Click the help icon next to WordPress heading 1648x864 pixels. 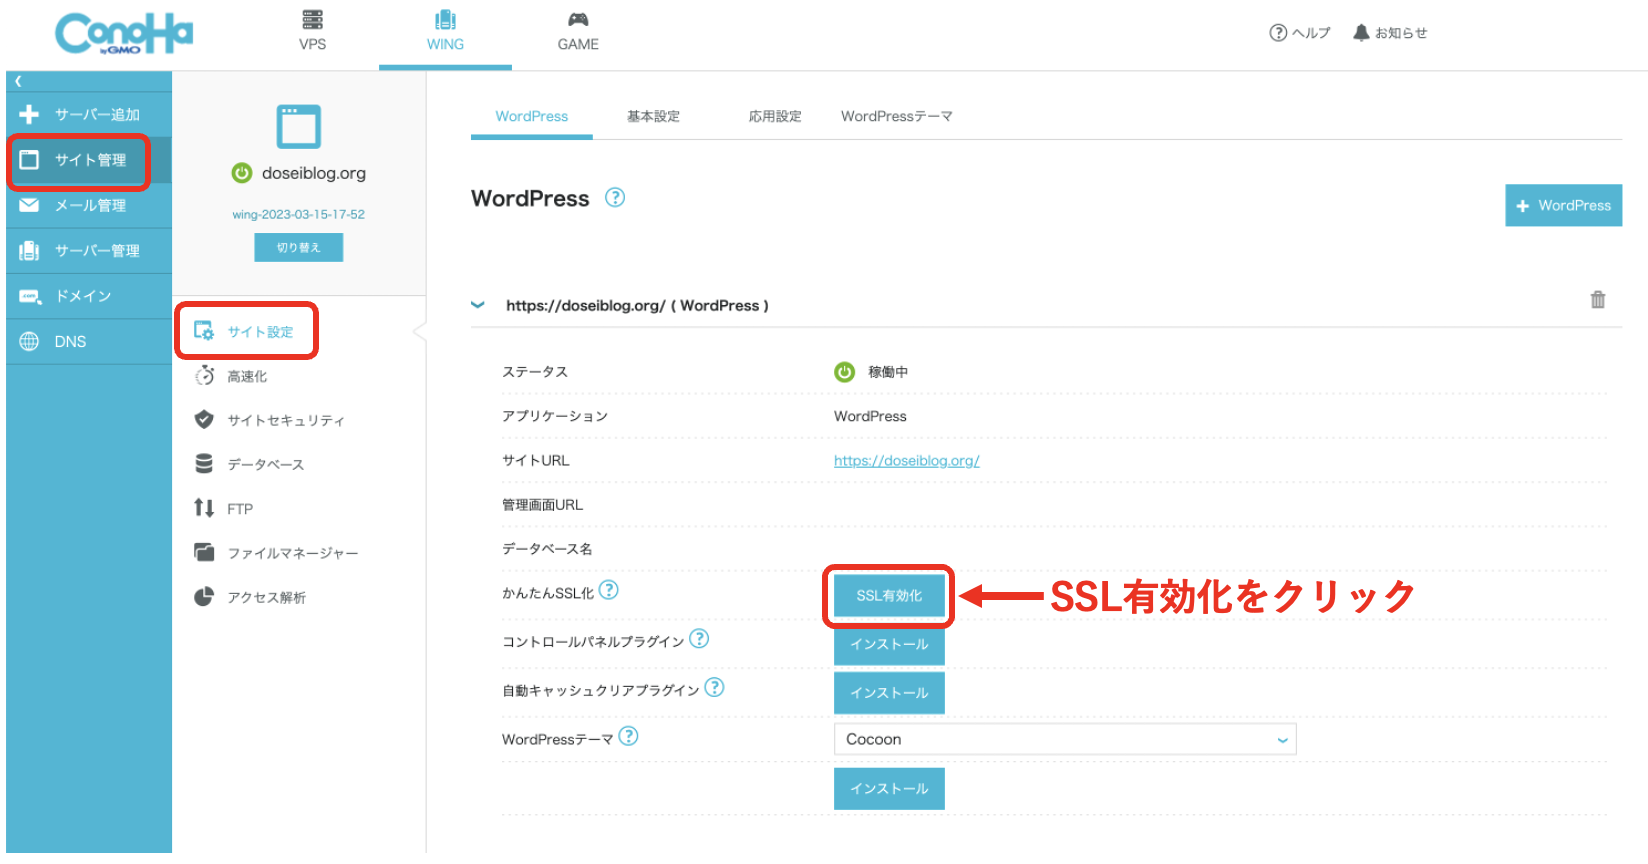(x=615, y=198)
